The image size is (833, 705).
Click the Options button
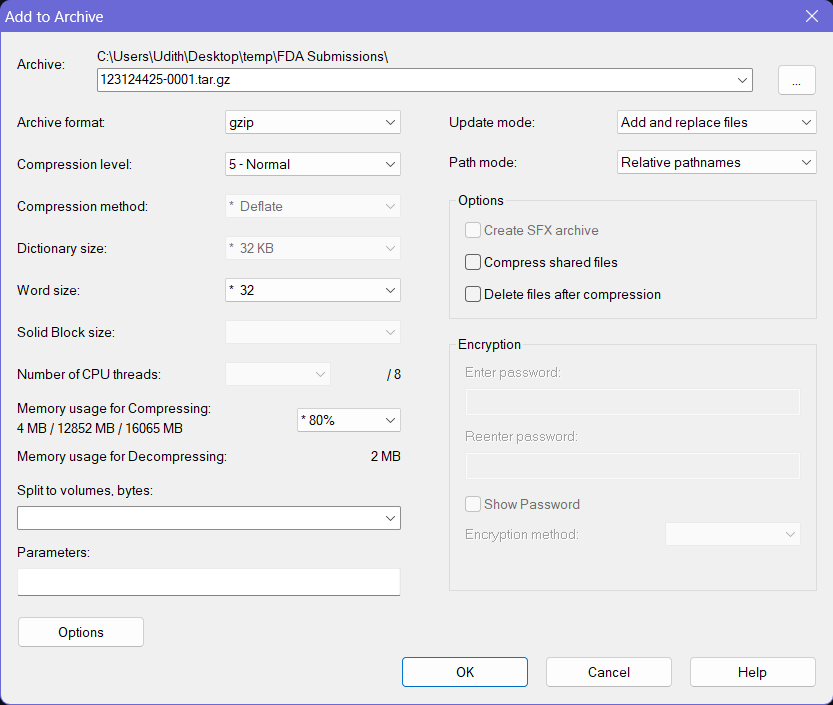[x=81, y=632]
